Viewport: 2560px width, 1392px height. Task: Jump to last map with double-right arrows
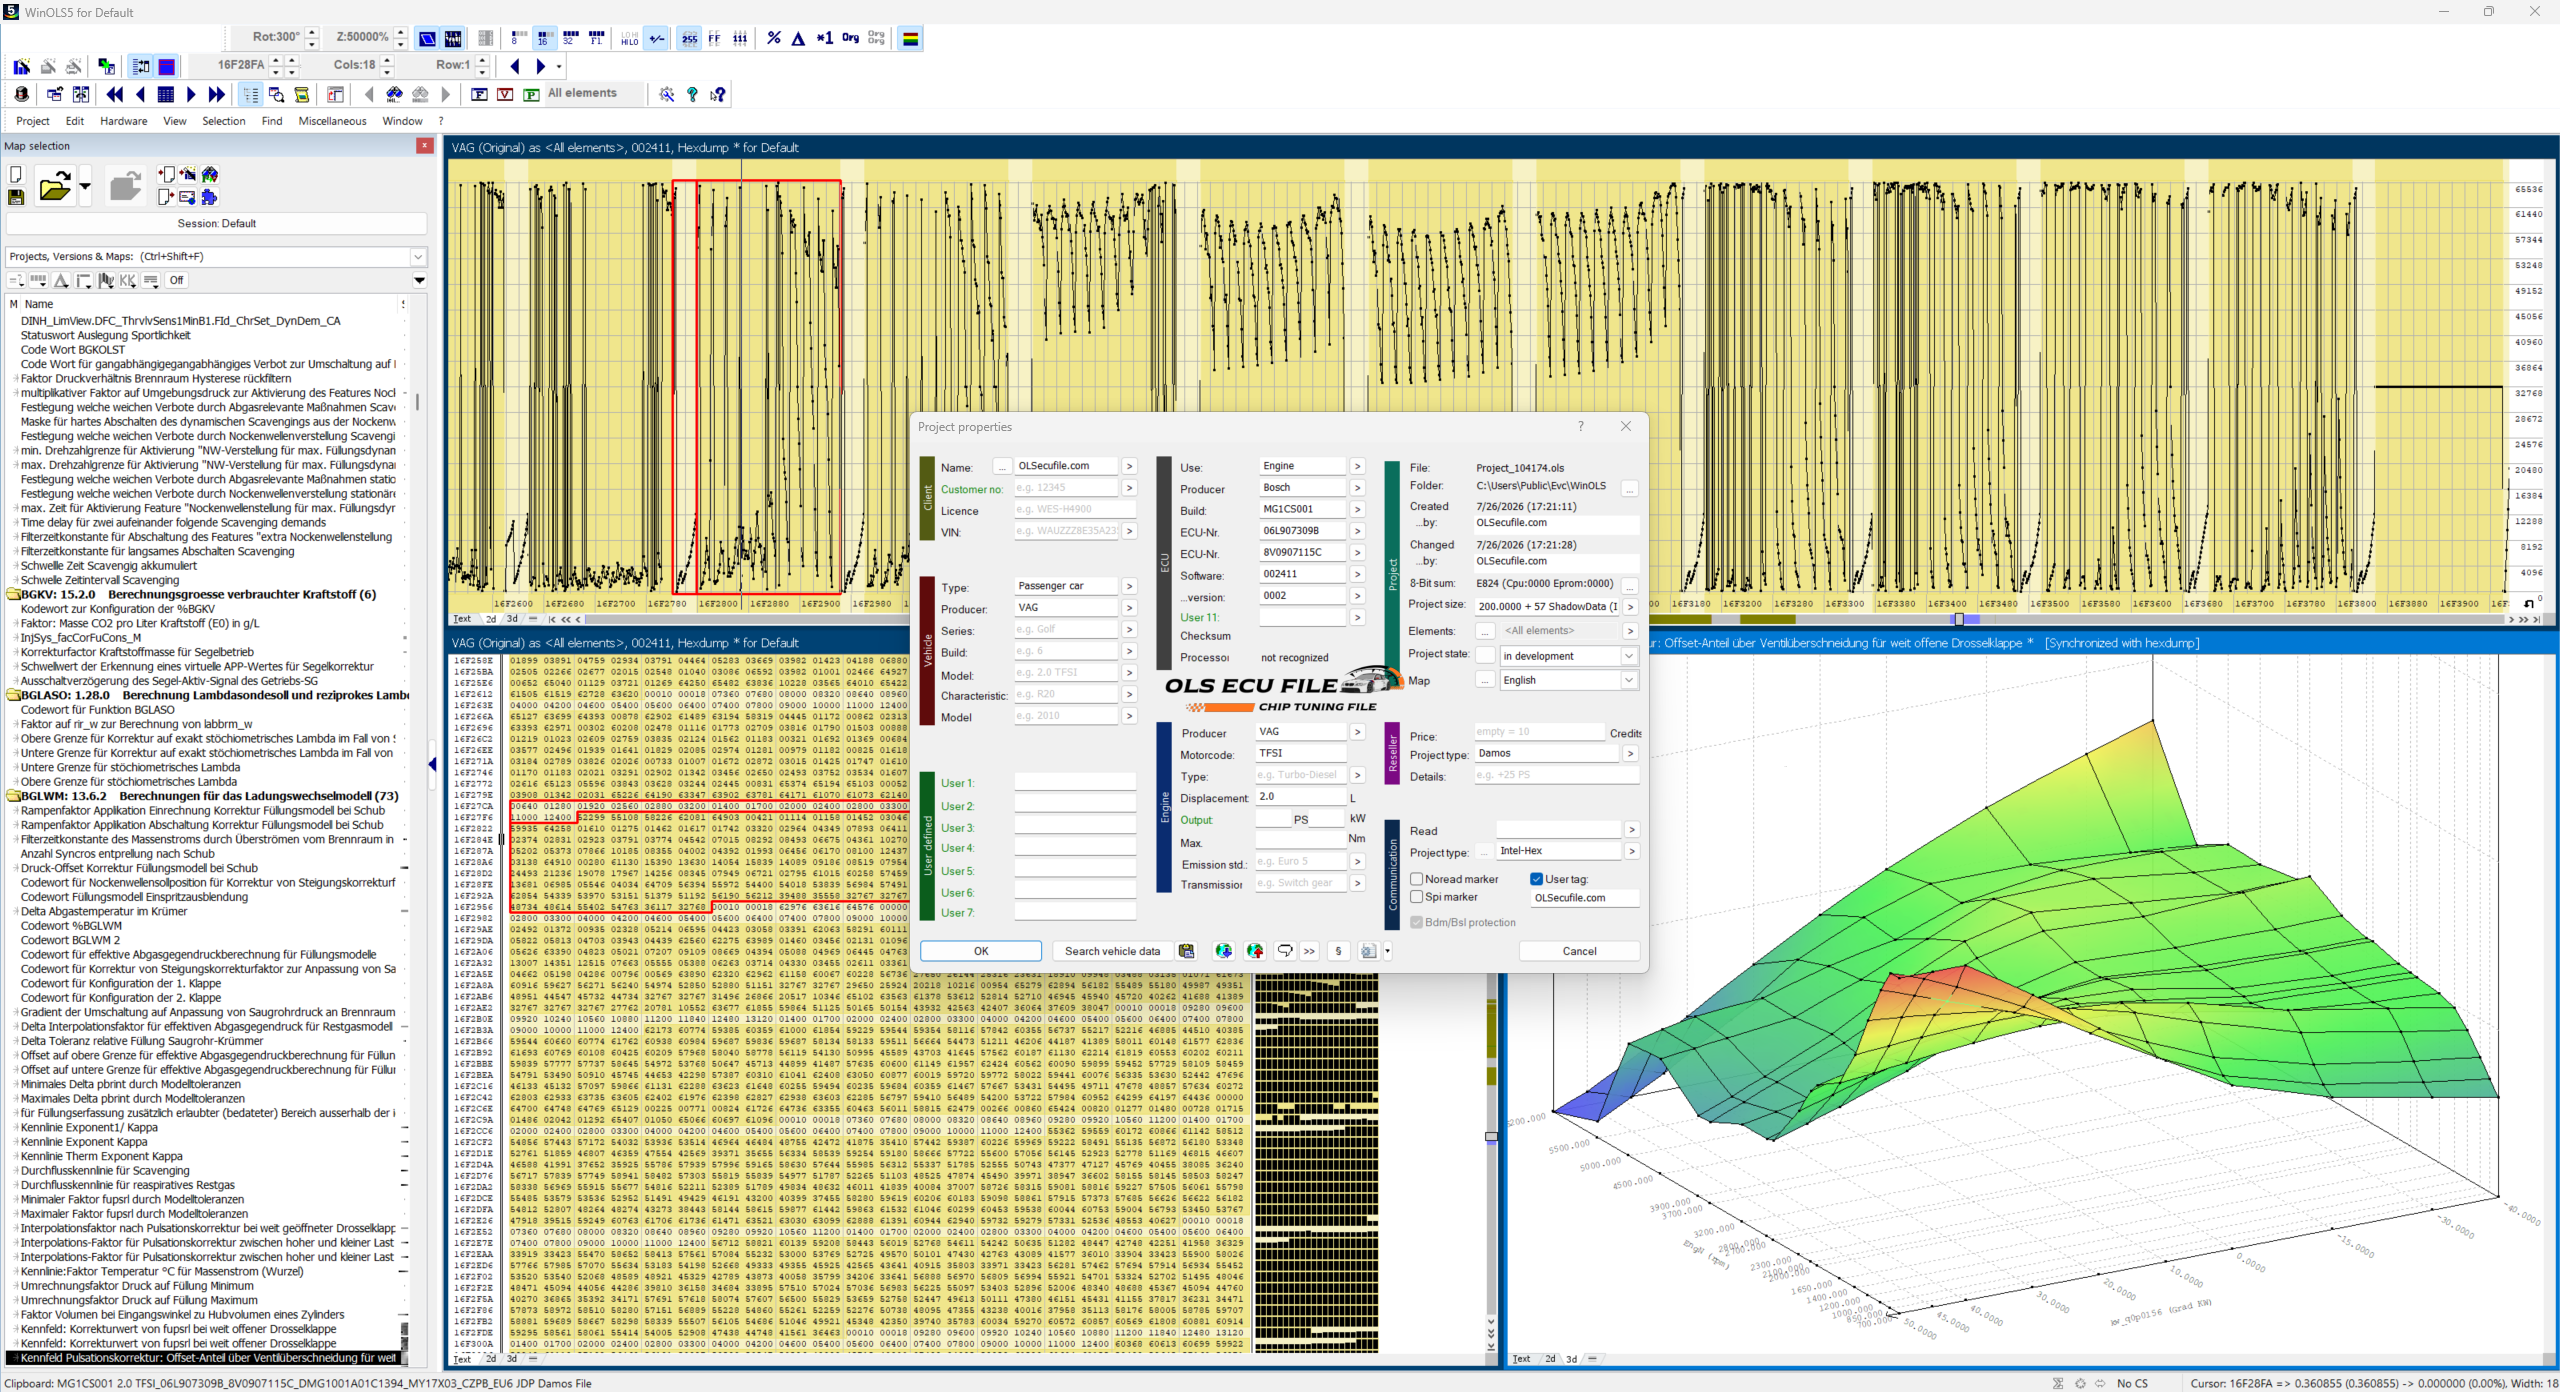click(x=216, y=94)
